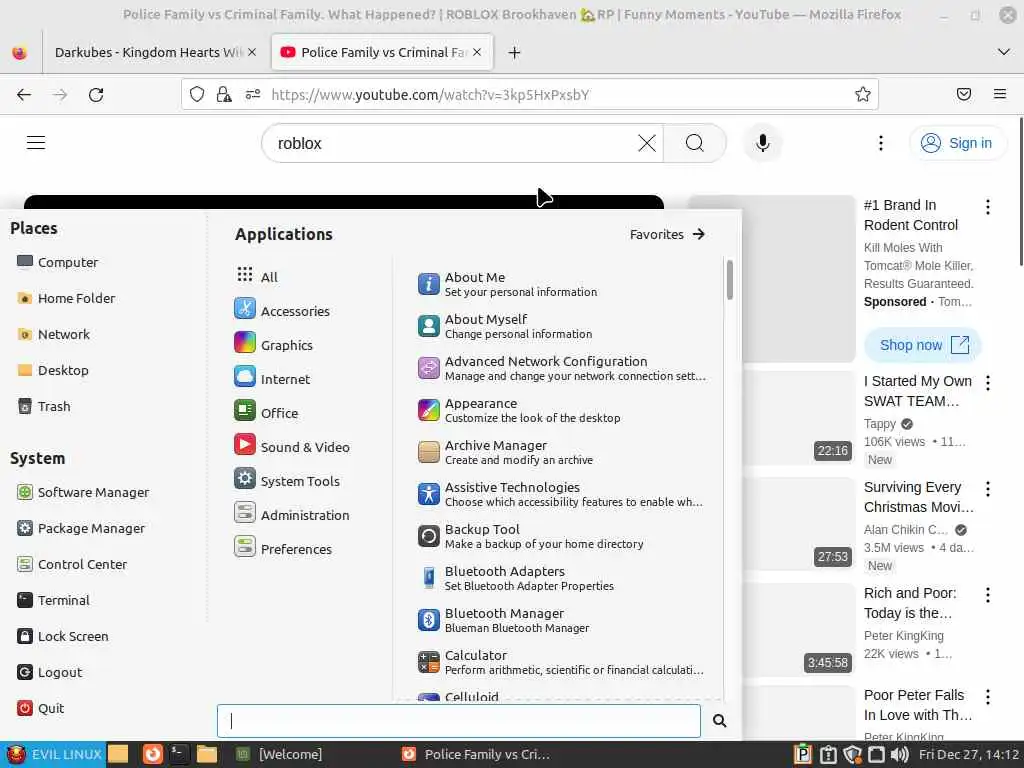Select the Administration category

tap(292, 514)
